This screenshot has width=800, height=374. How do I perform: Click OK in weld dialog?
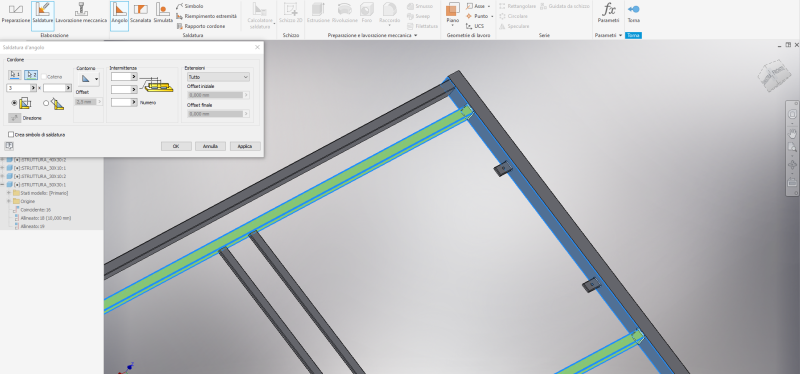pyautogui.click(x=176, y=146)
